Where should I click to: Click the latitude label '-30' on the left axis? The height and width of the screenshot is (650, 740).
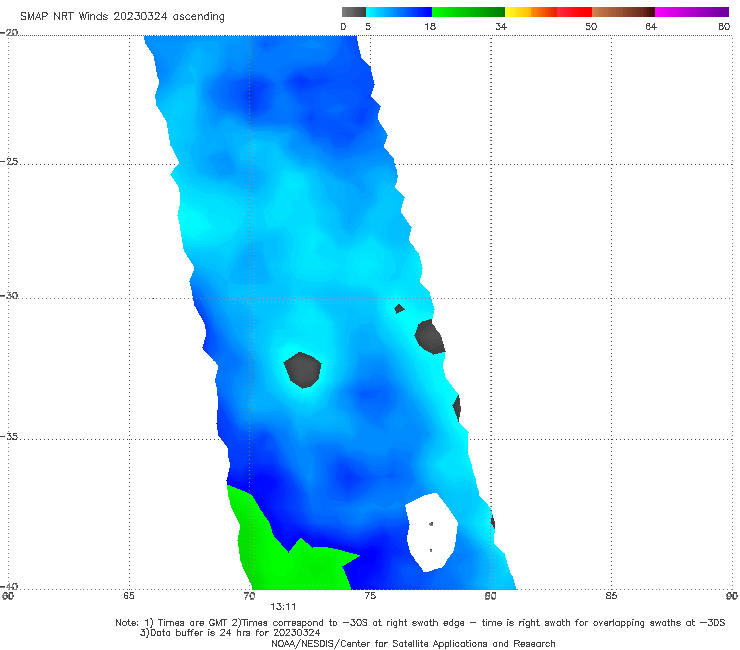(x=9, y=295)
